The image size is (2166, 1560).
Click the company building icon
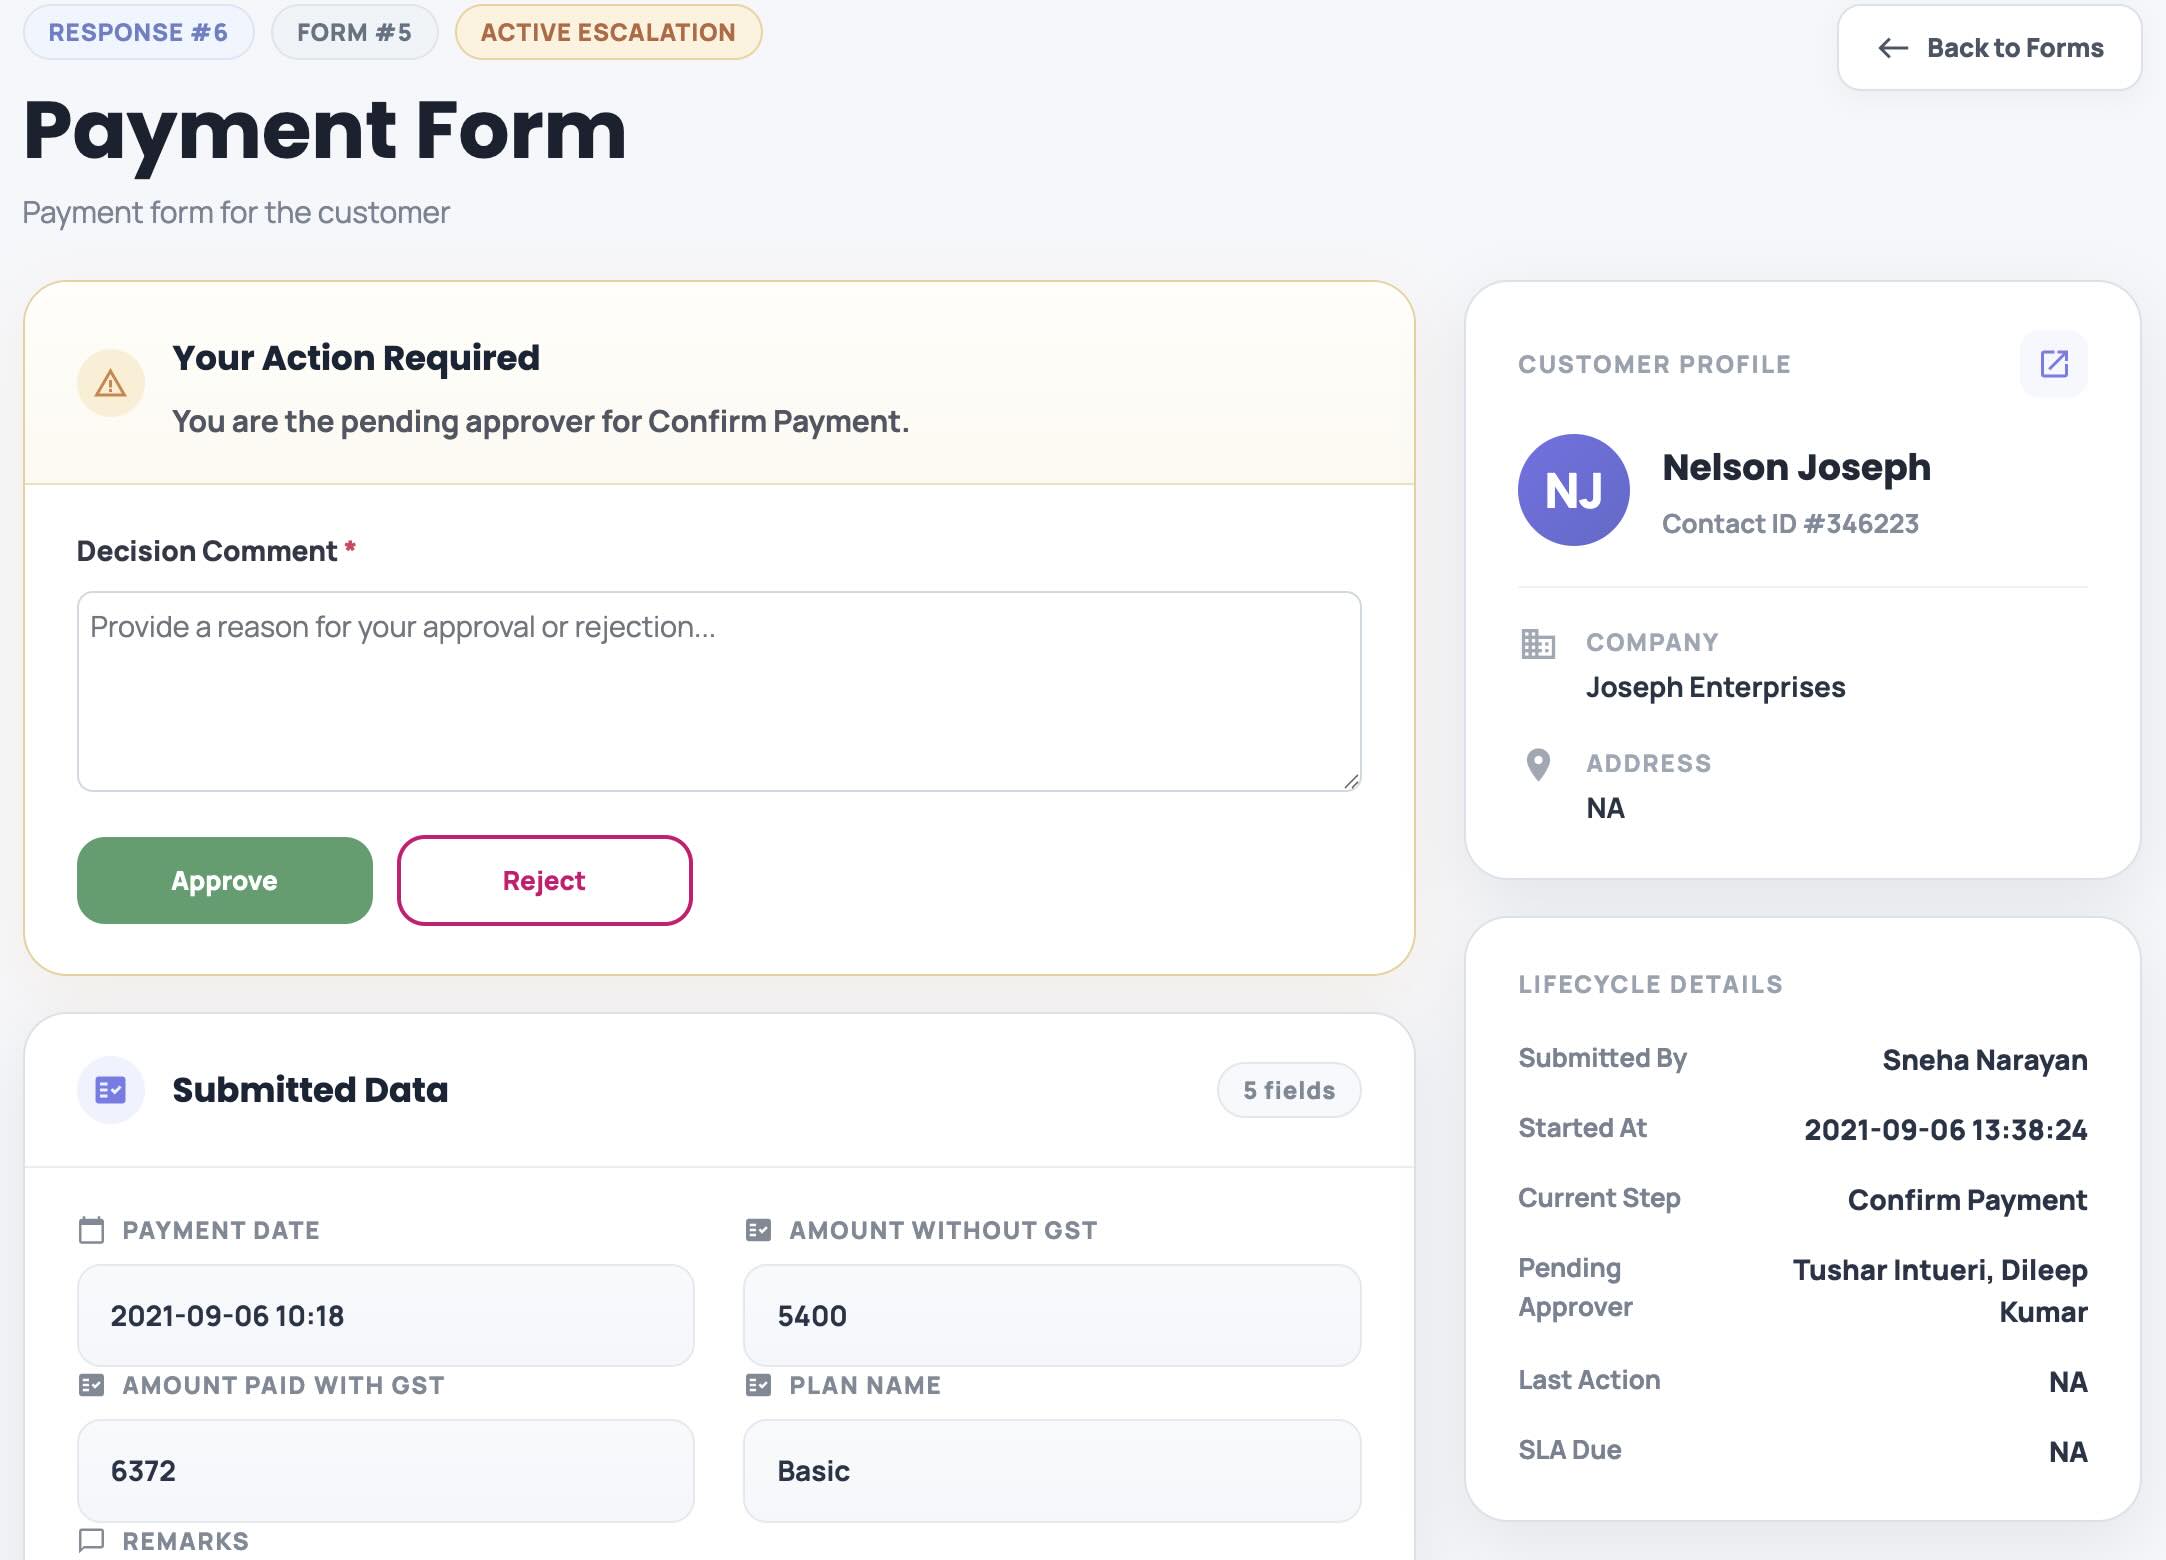point(1537,644)
